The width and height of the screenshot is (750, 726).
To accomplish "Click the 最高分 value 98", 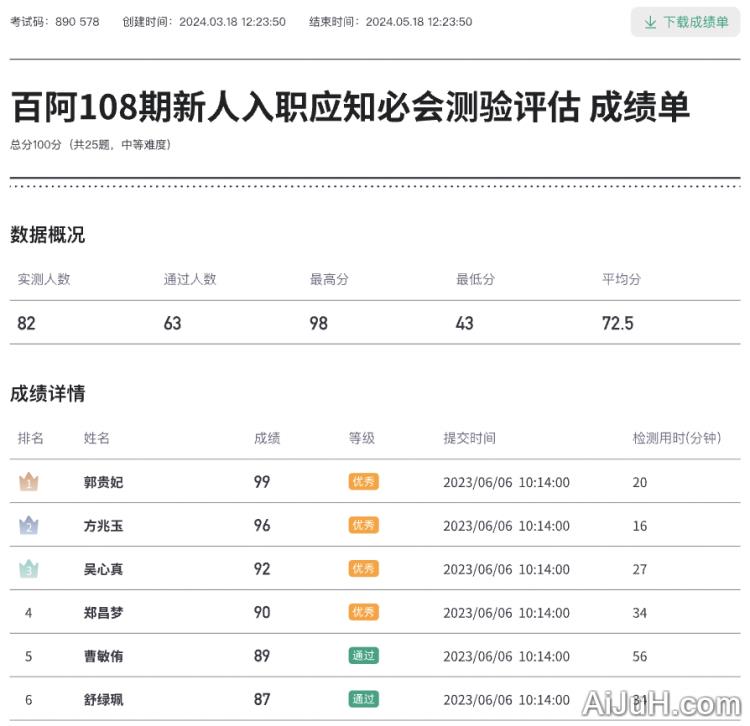I will [319, 323].
